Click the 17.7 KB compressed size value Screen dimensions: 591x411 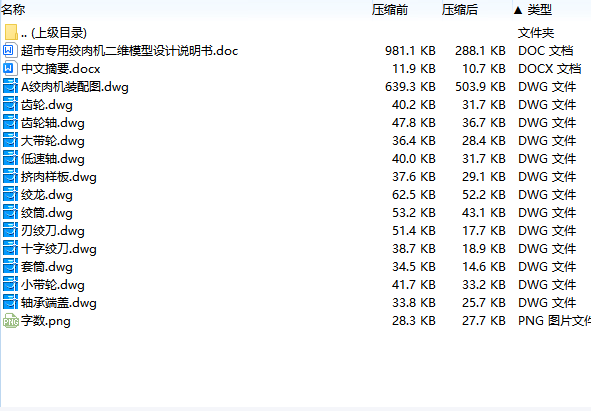484,230
